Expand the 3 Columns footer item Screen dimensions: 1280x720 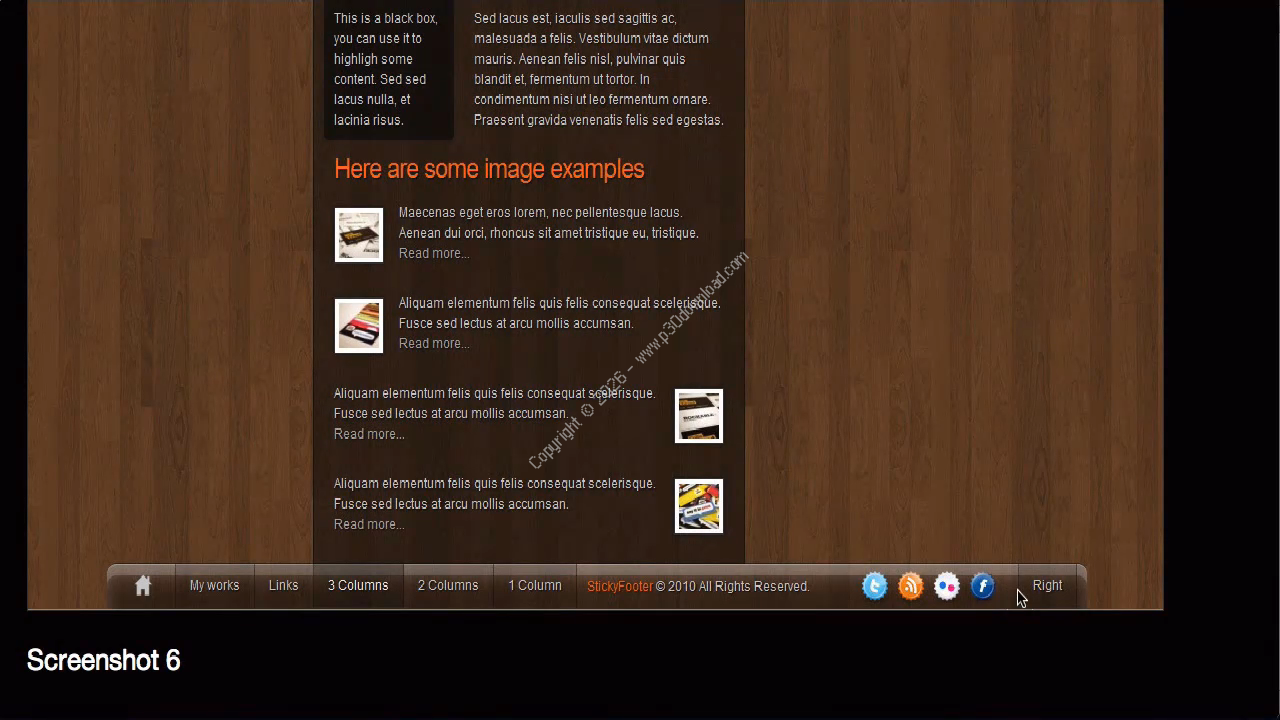tap(358, 586)
